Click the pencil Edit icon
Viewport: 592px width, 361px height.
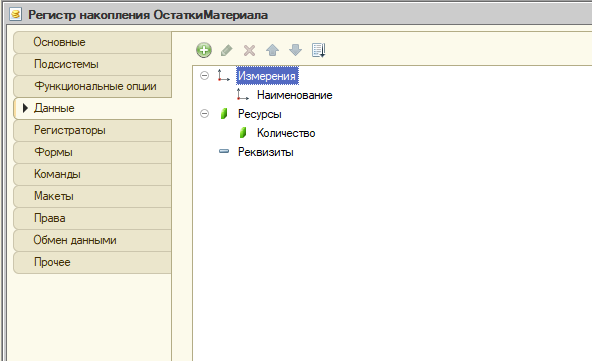pos(227,50)
